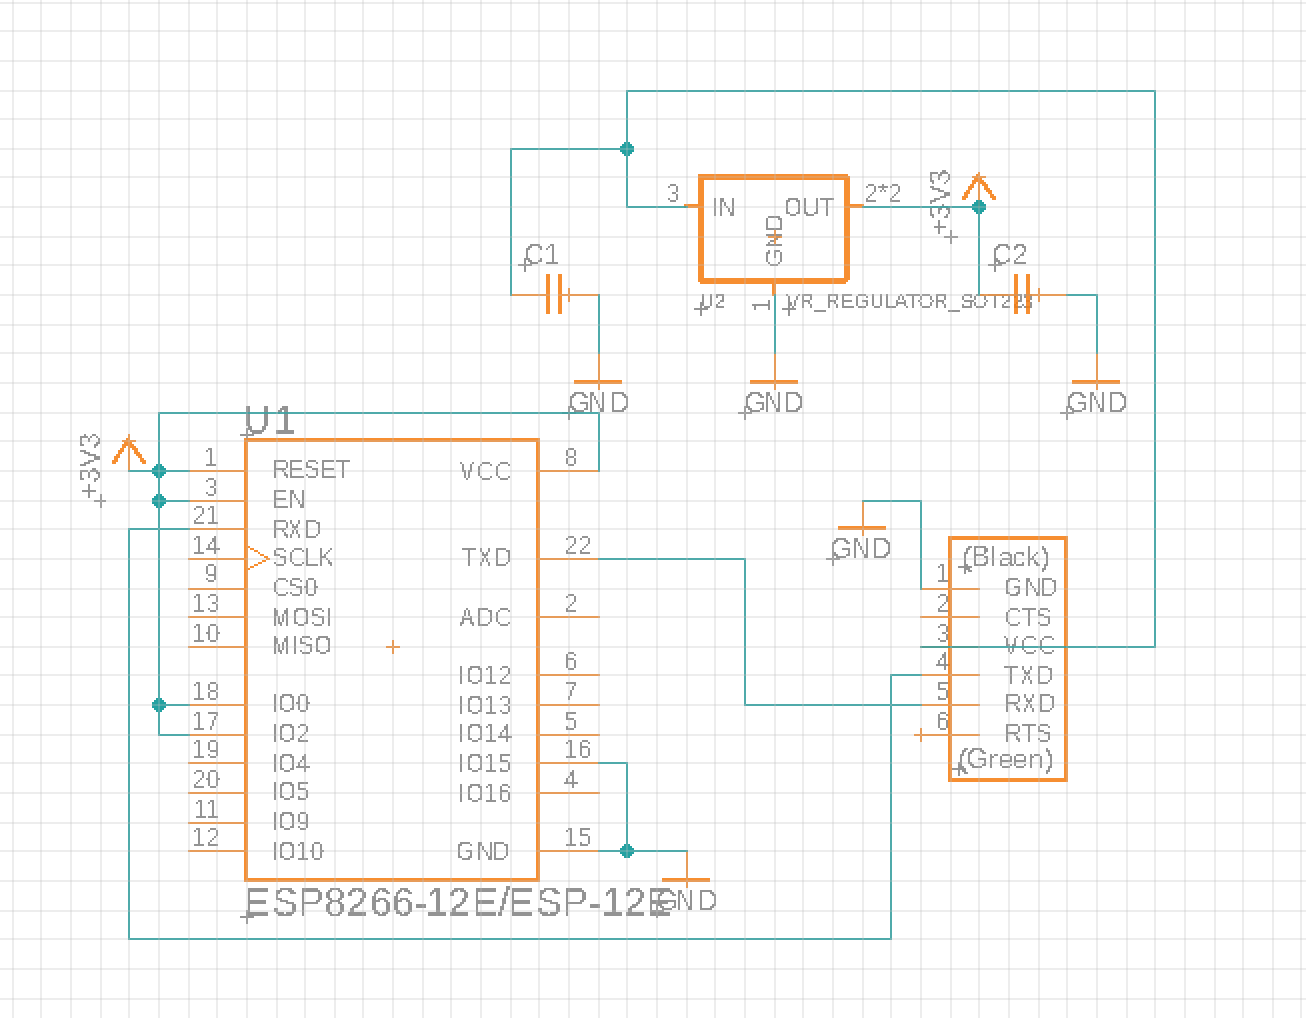Select the IO5 pin label
1306x1018 pixels.
[x=291, y=792]
